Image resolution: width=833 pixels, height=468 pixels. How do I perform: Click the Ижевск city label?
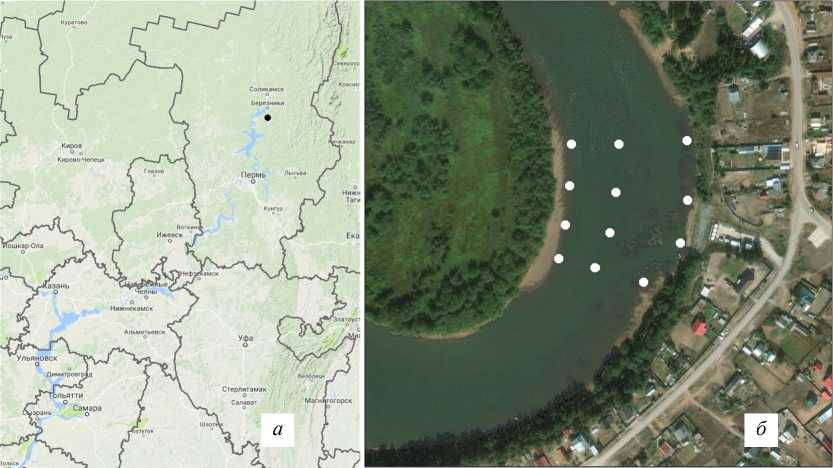coord(170,234)
